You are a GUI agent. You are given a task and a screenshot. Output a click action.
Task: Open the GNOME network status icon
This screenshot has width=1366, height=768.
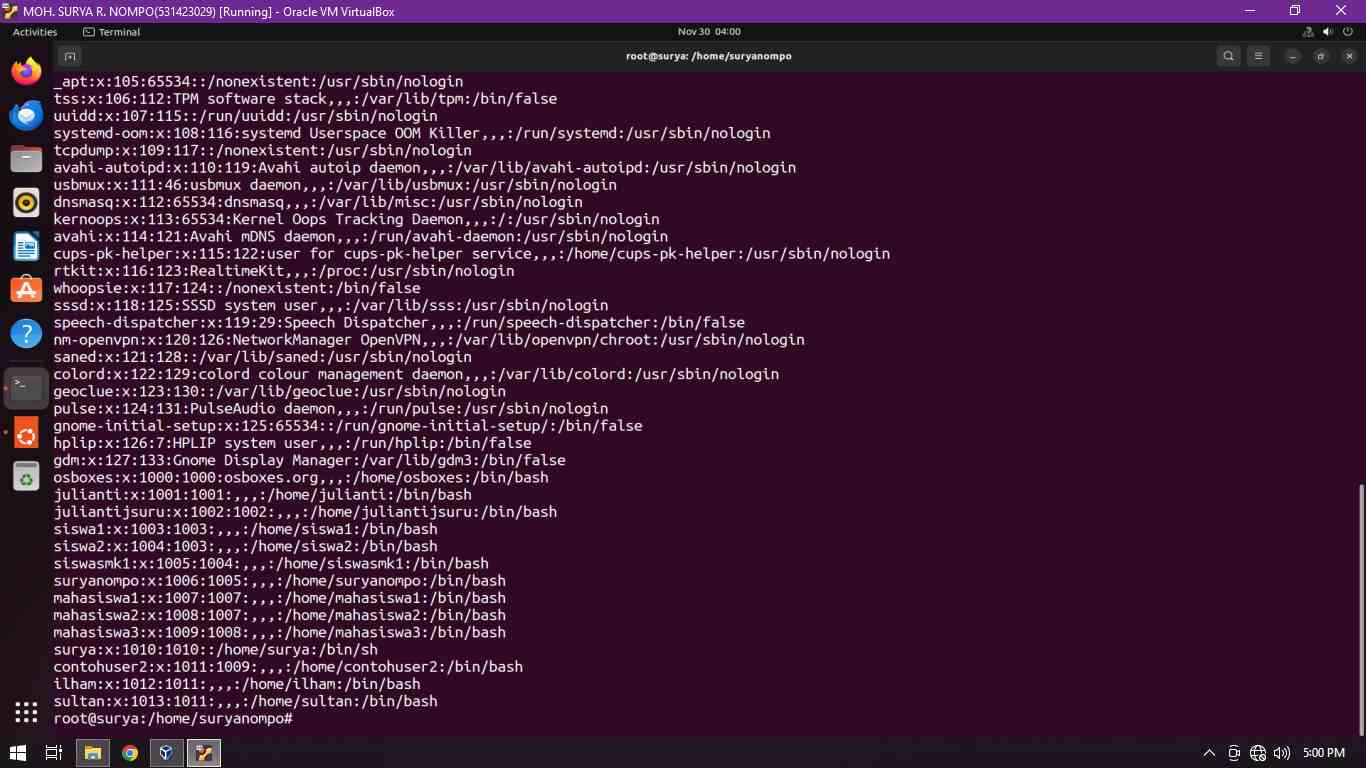1309,32
